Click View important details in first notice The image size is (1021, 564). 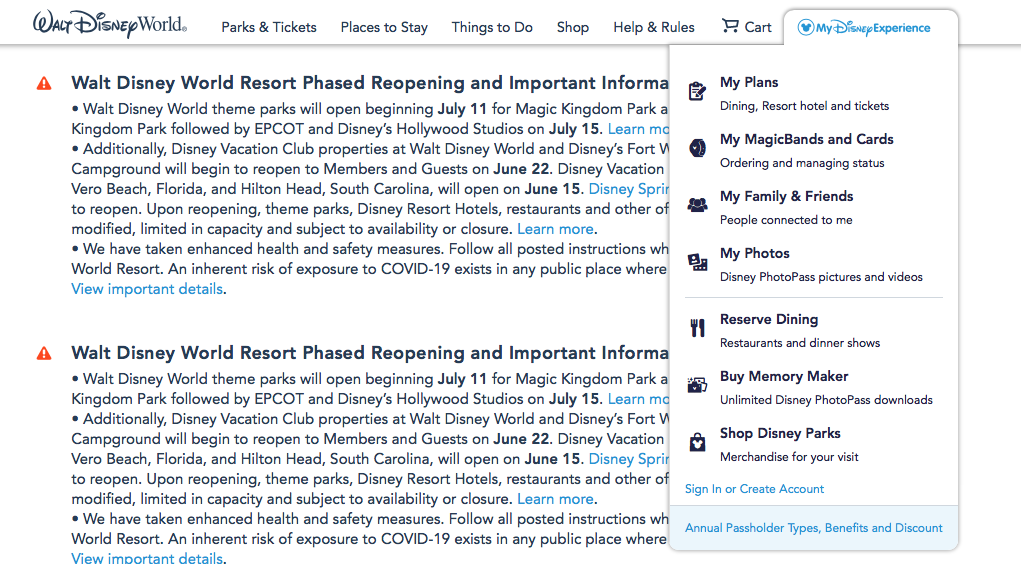click(x=147, y=289)
